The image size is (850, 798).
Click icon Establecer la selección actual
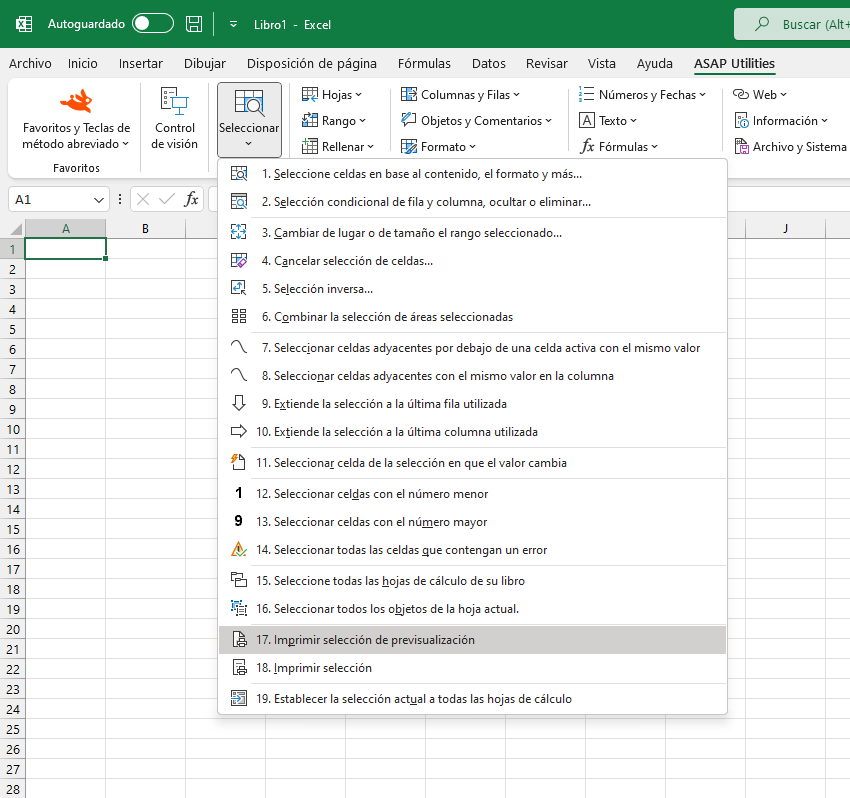tap(239, 698)
